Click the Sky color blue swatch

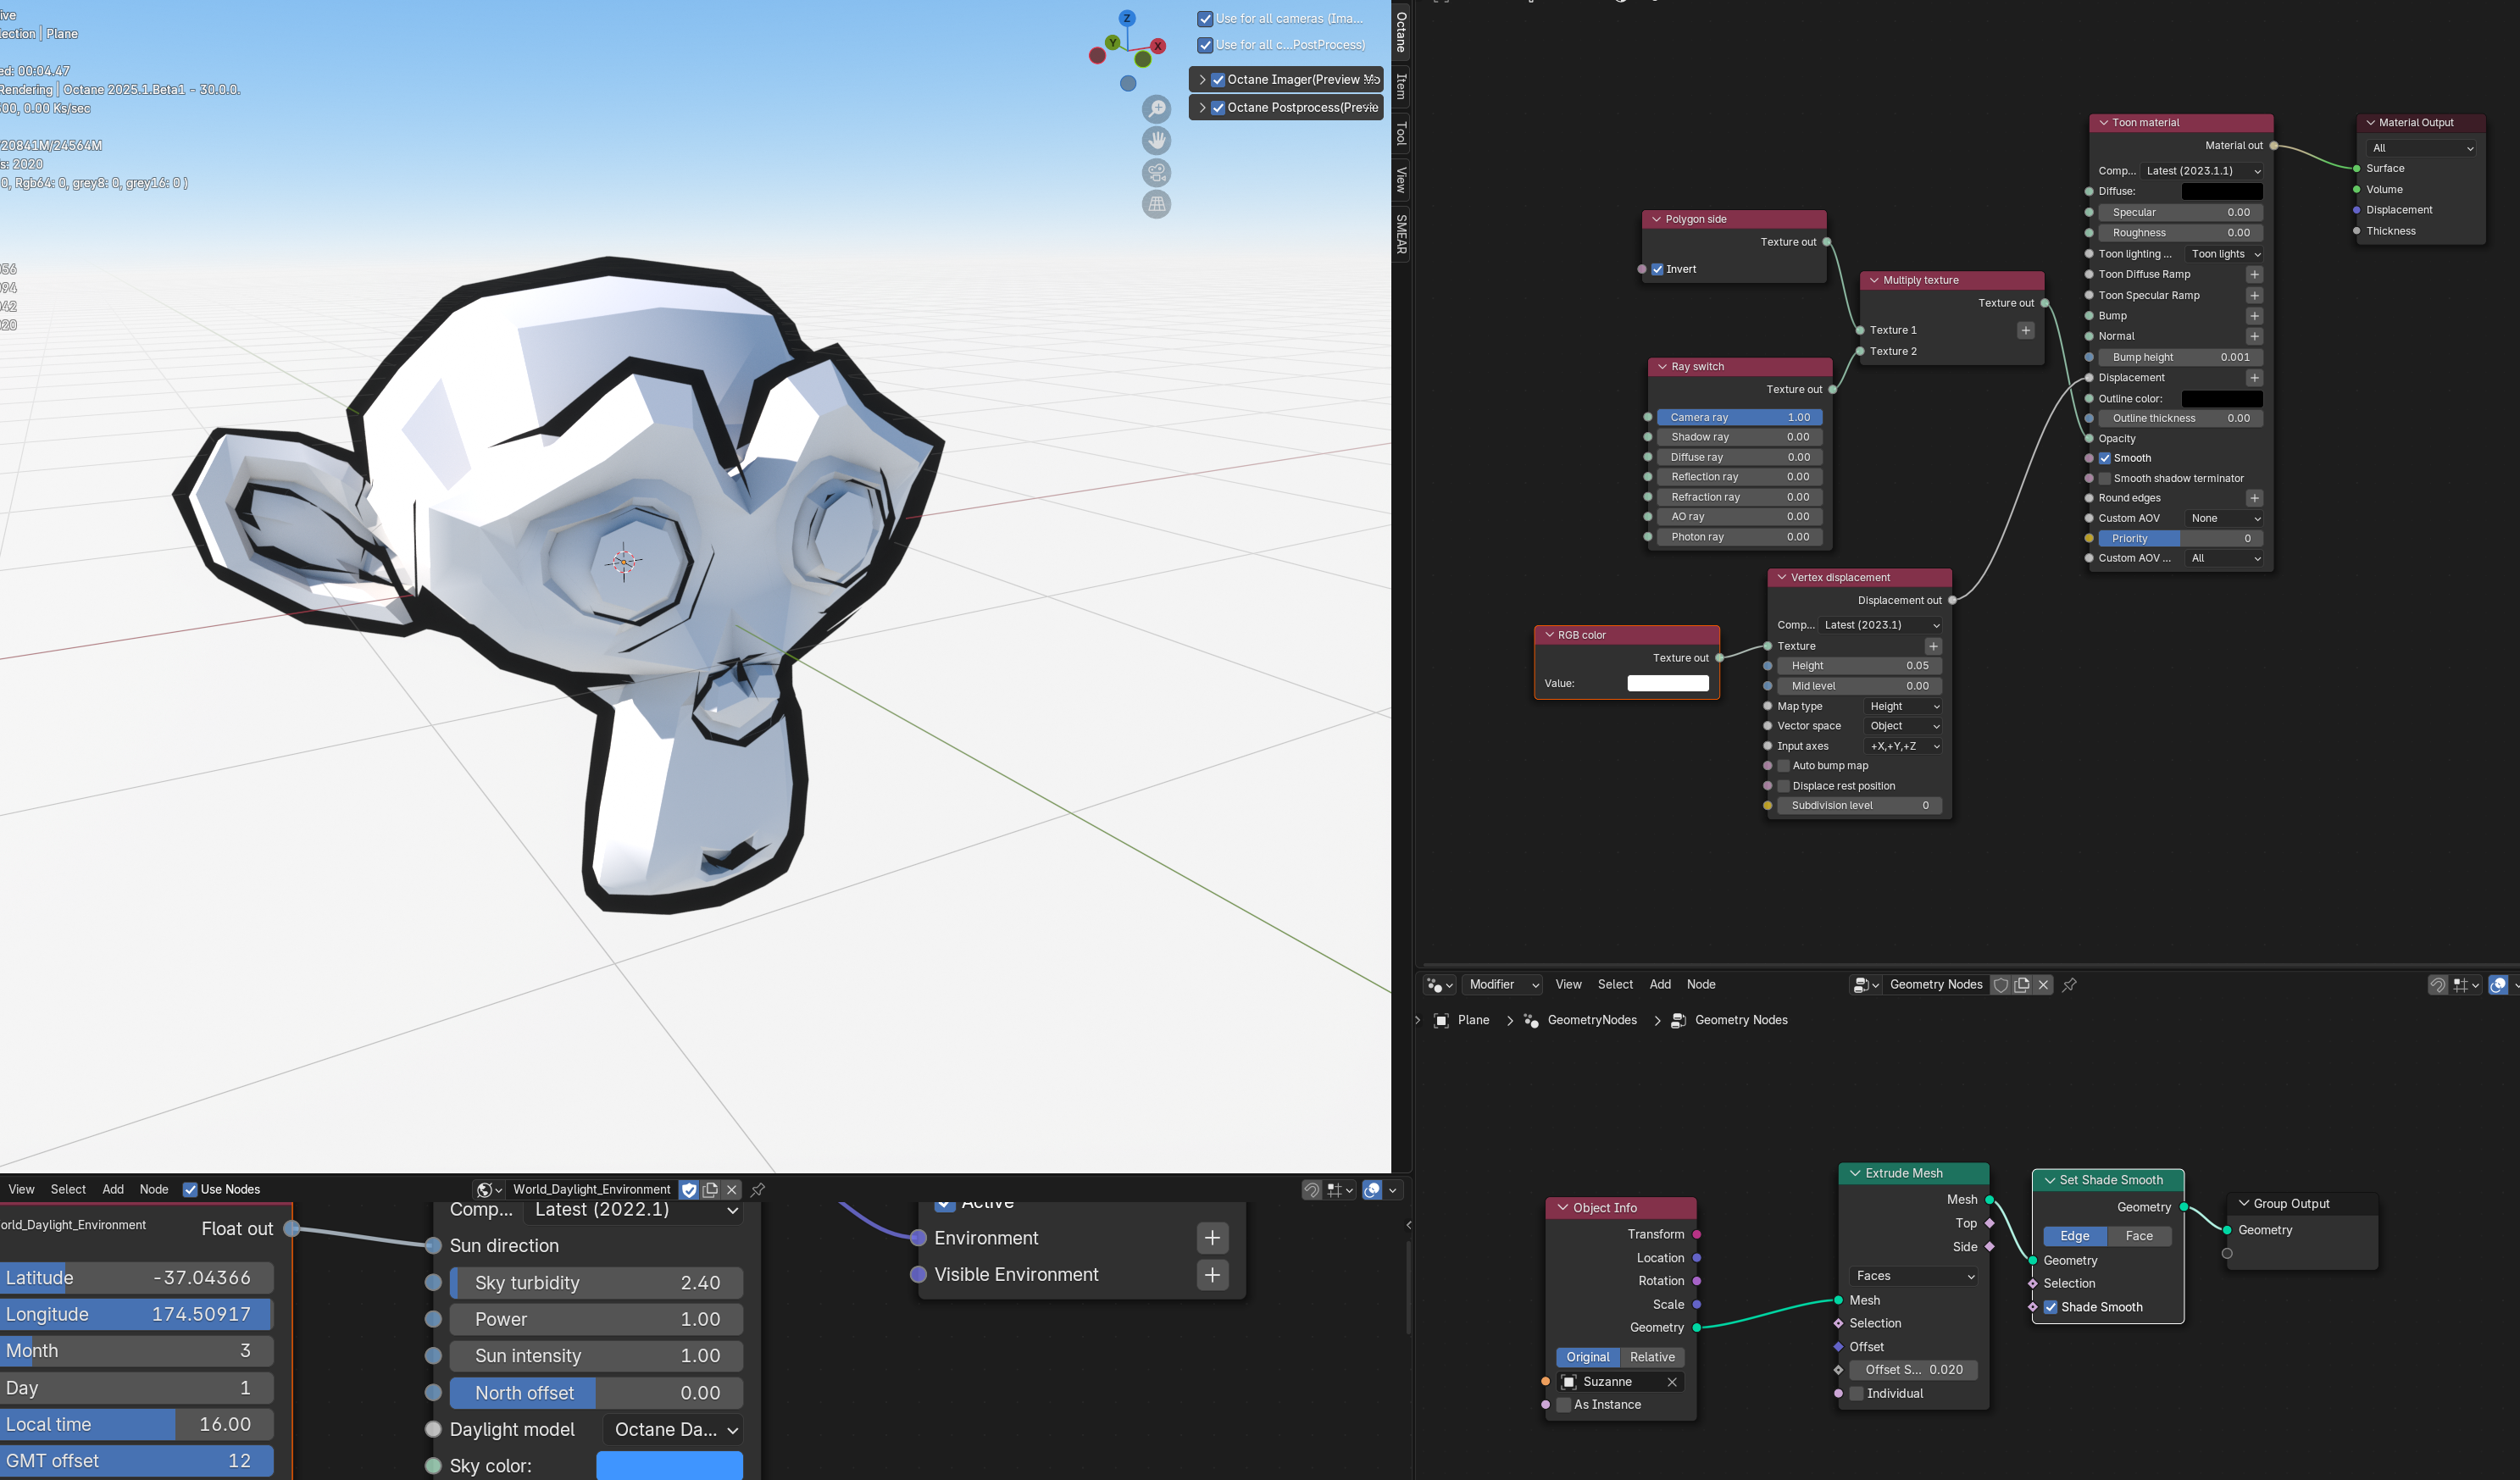[669, 1466]
